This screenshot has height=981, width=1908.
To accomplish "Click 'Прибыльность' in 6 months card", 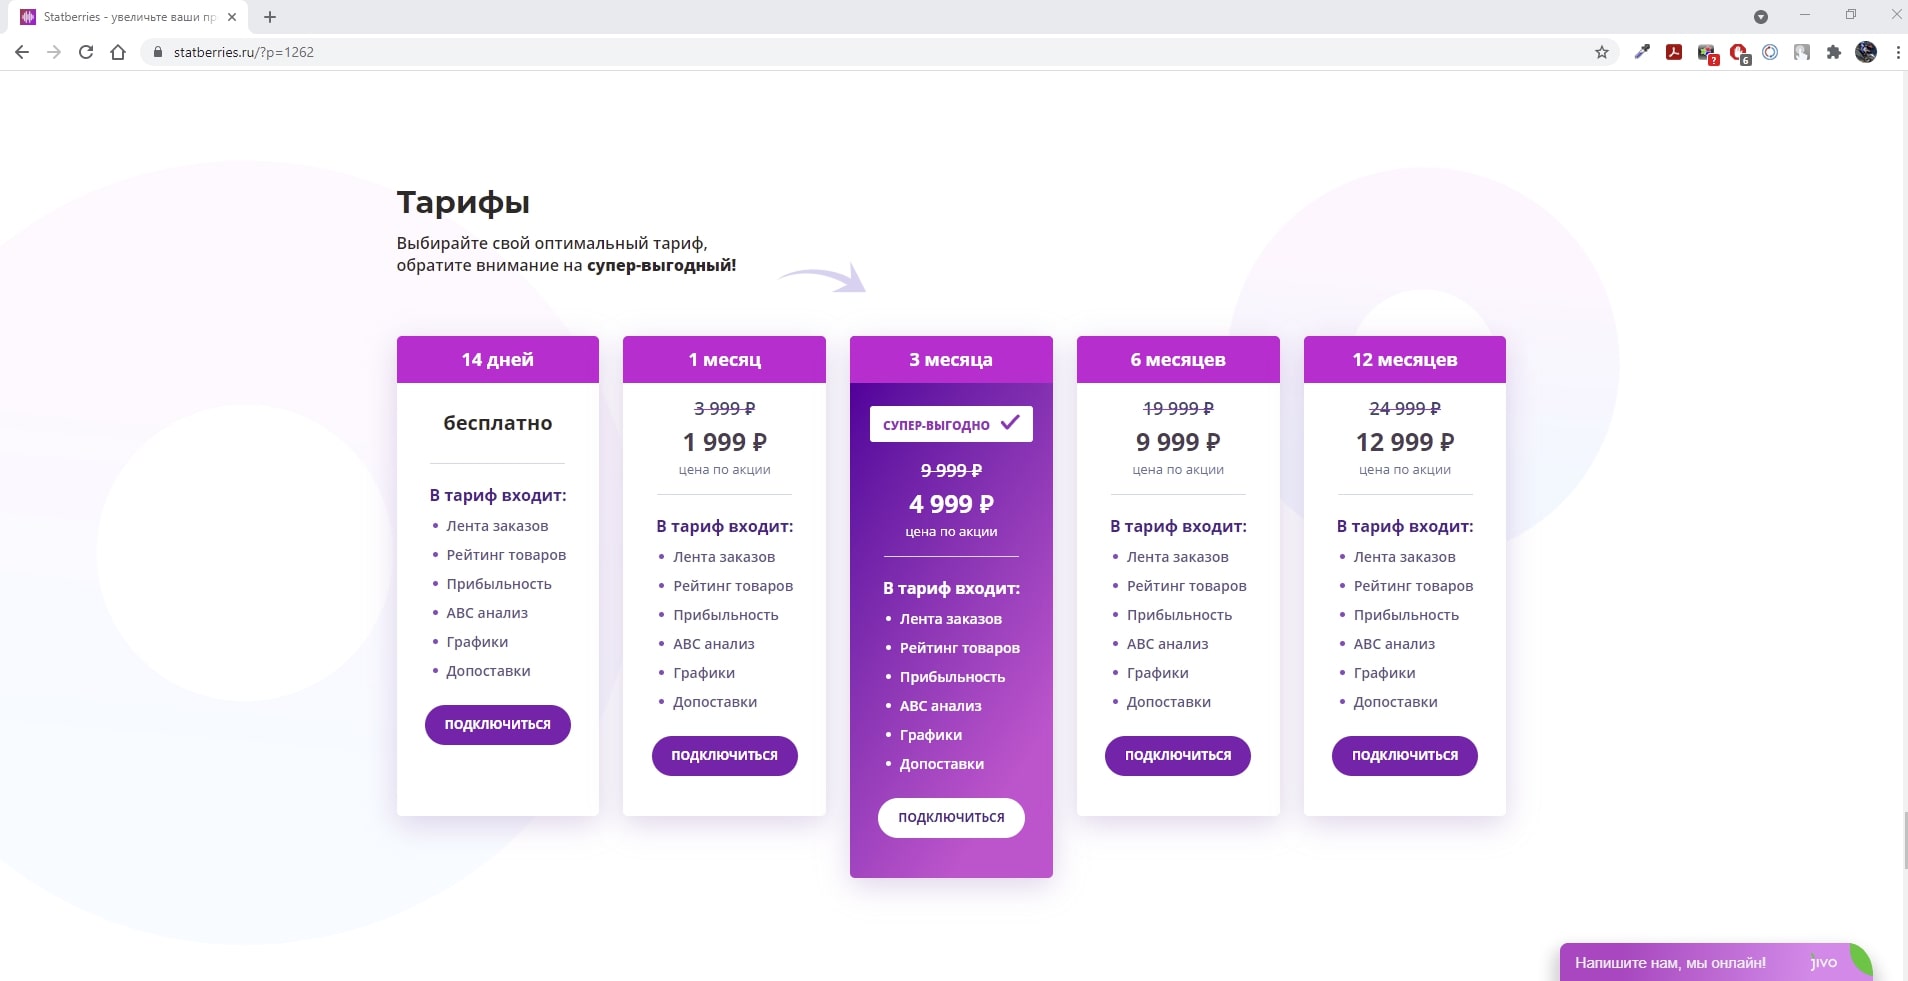I will point(1179,615).
